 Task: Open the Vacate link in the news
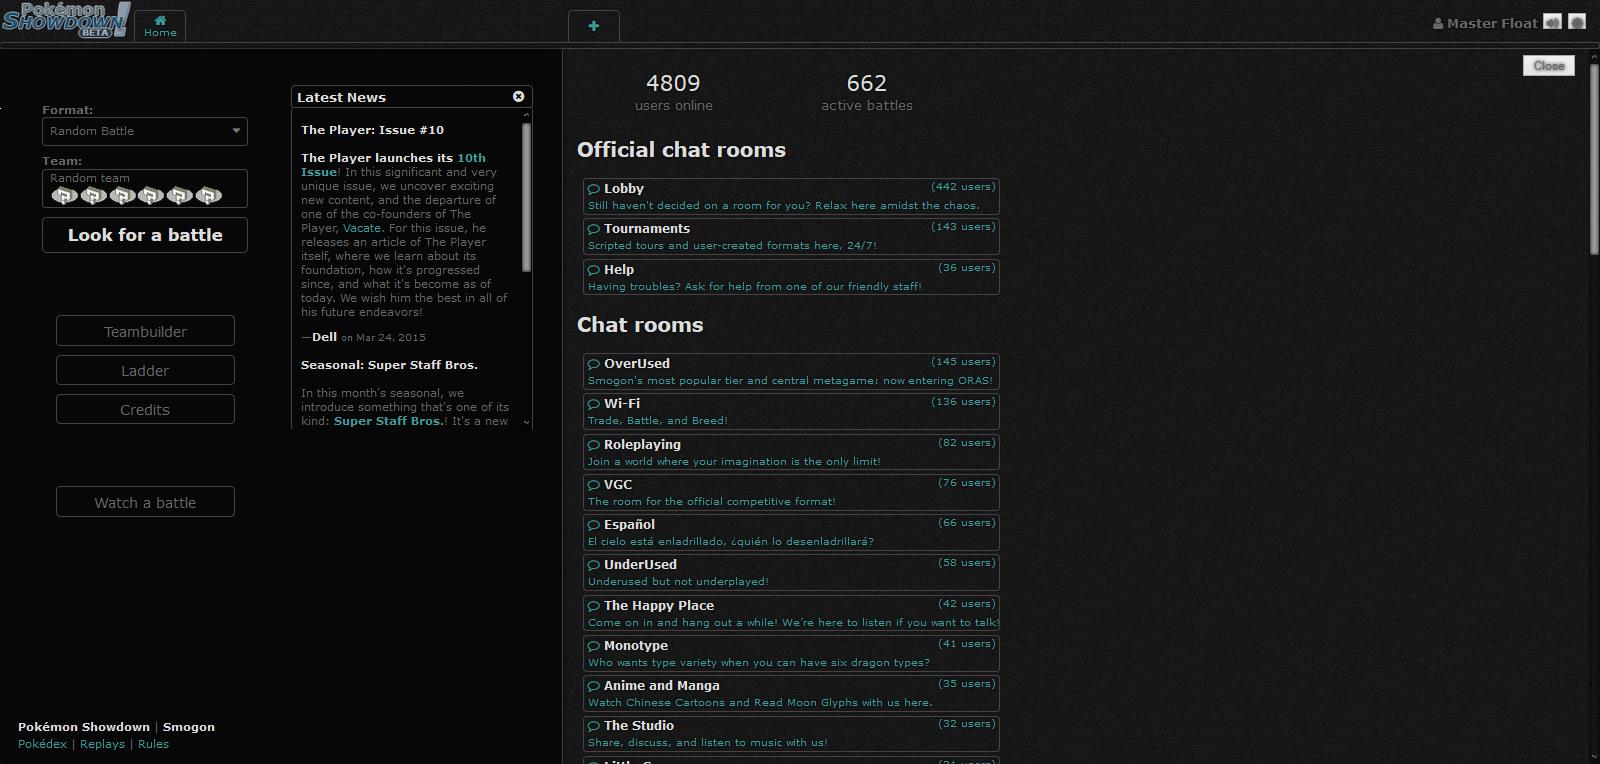(362, 228)
